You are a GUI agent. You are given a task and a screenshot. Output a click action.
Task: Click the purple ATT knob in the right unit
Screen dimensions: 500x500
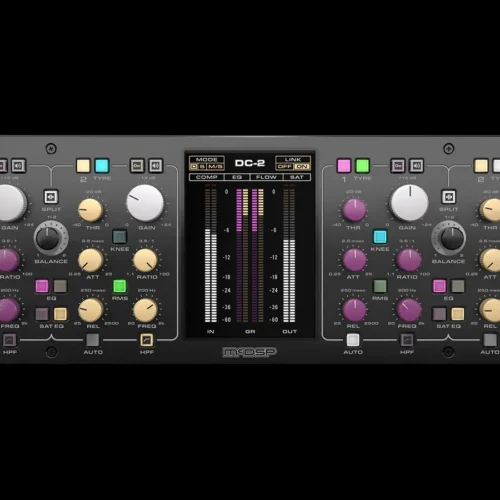coord(355,260)
